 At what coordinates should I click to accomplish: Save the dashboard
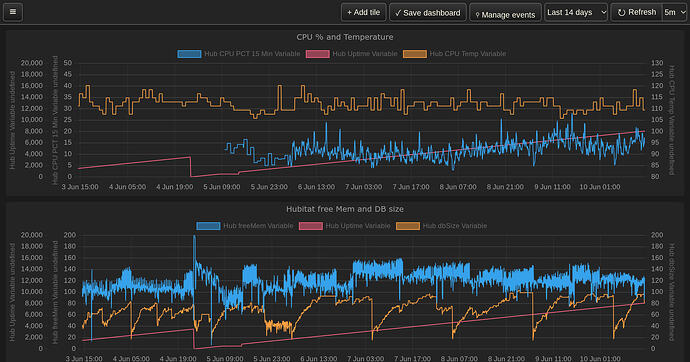pyautogui.click(x=428, y=13)
